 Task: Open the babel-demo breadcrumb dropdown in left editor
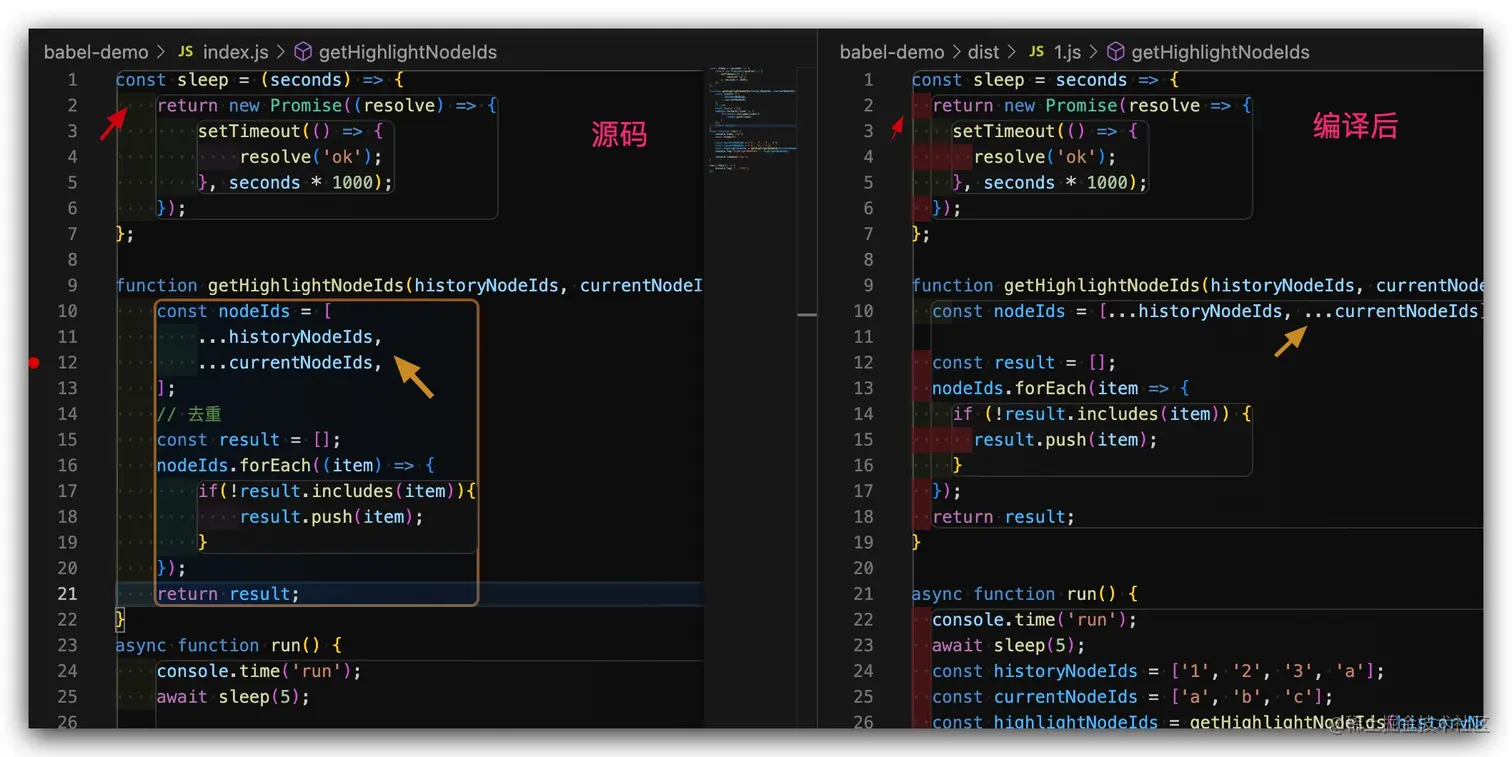pos(96,51)
